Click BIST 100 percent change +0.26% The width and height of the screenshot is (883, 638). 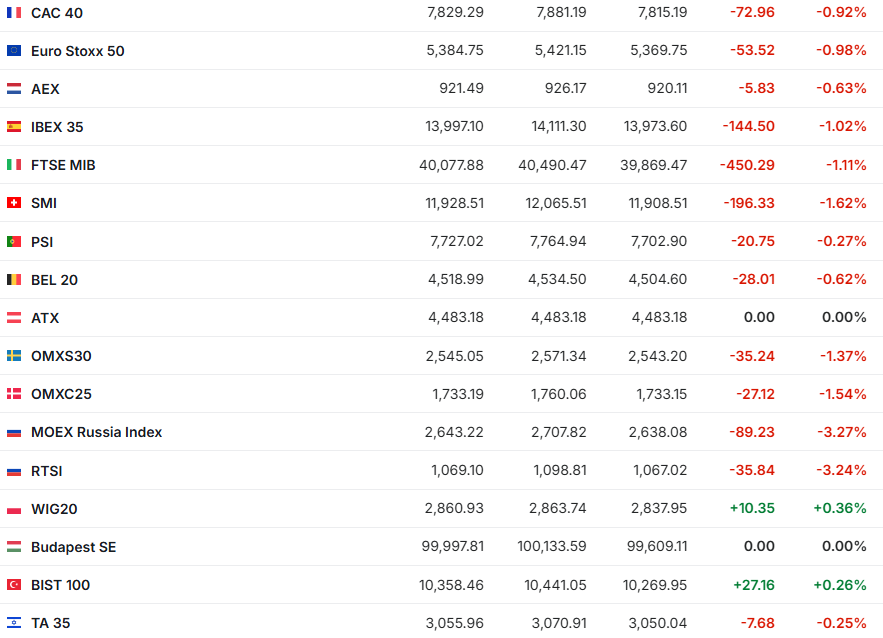coord(839,585)
